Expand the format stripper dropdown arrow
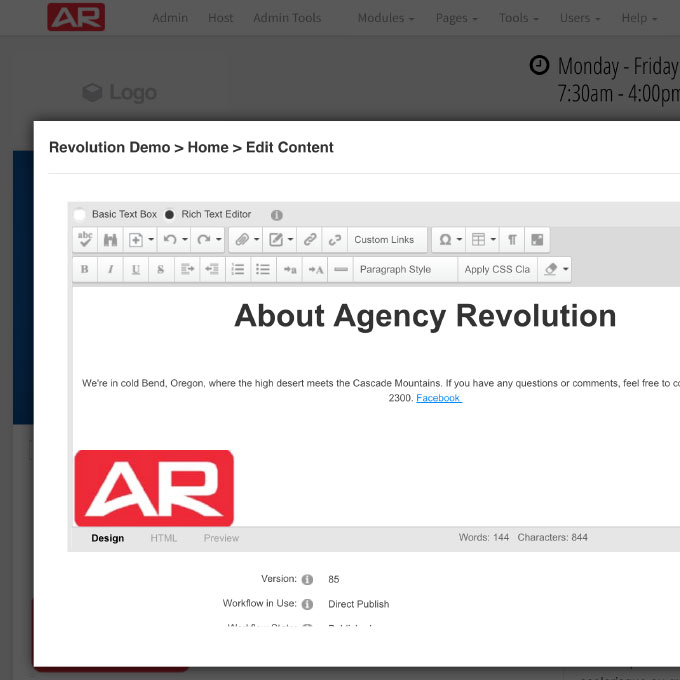 (566, 269)
